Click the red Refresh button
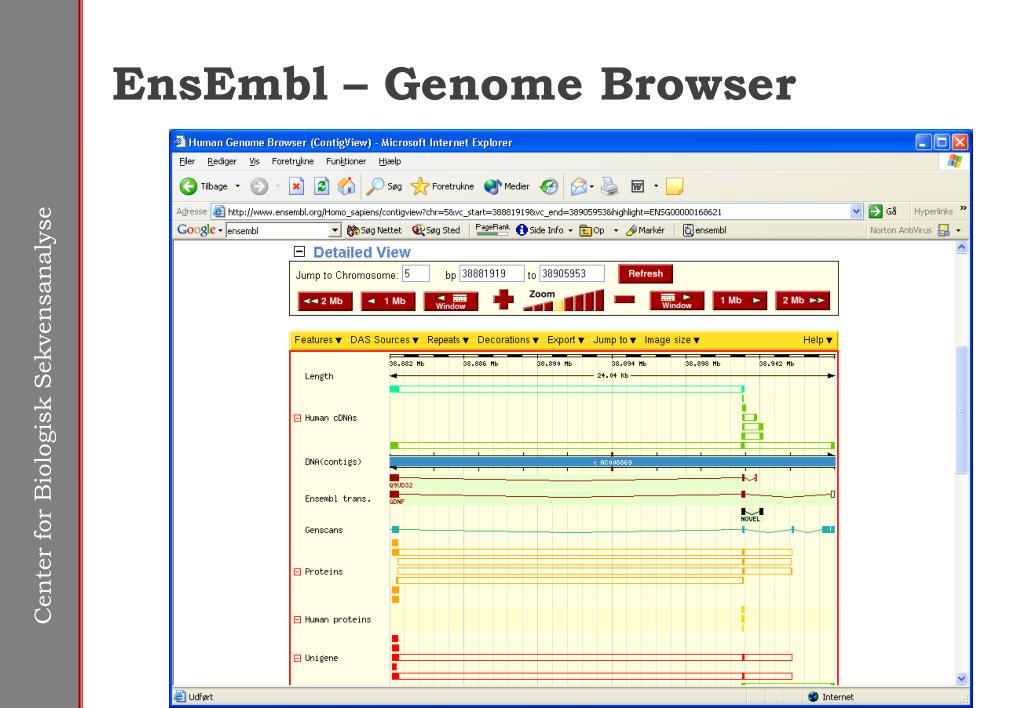Viewport: 1023px width, 708px height. pyautogui.click(x=645, y=273)
